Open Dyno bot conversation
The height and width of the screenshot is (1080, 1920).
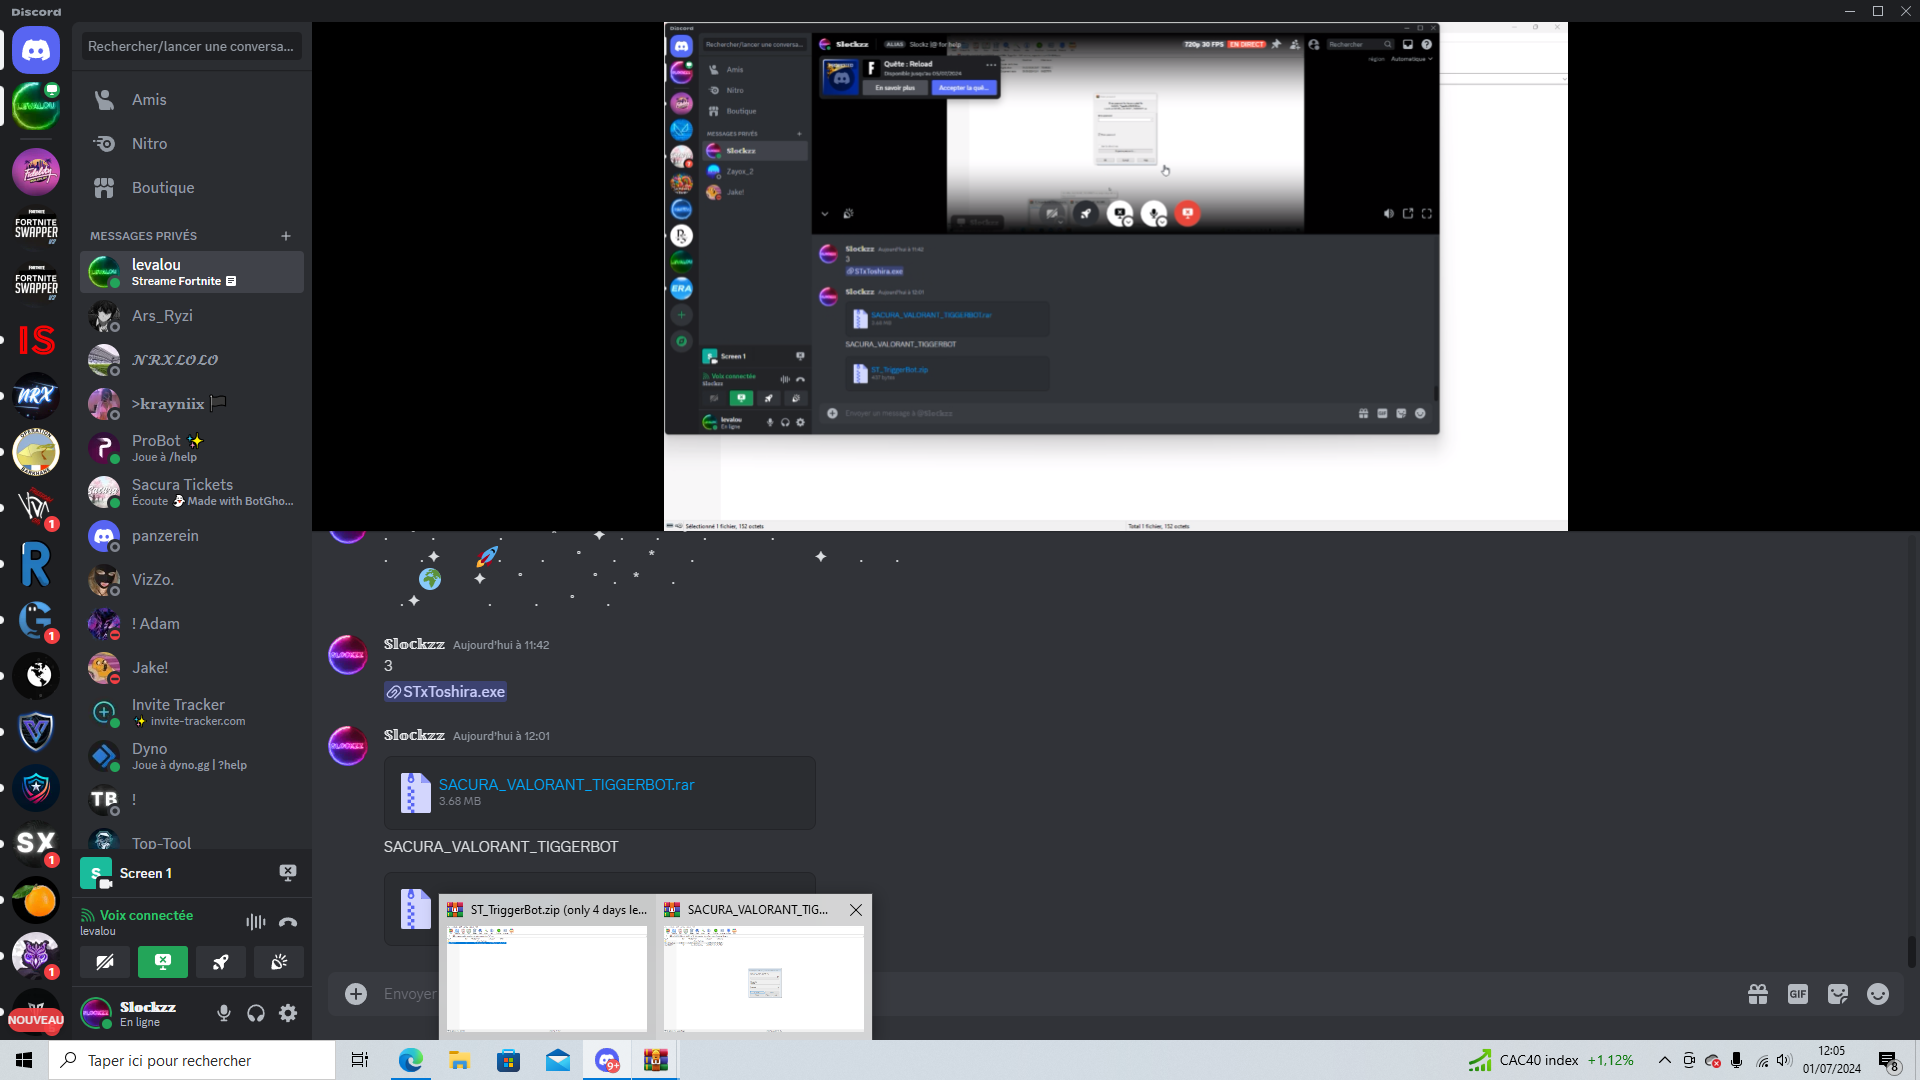[x=192, y=756]
